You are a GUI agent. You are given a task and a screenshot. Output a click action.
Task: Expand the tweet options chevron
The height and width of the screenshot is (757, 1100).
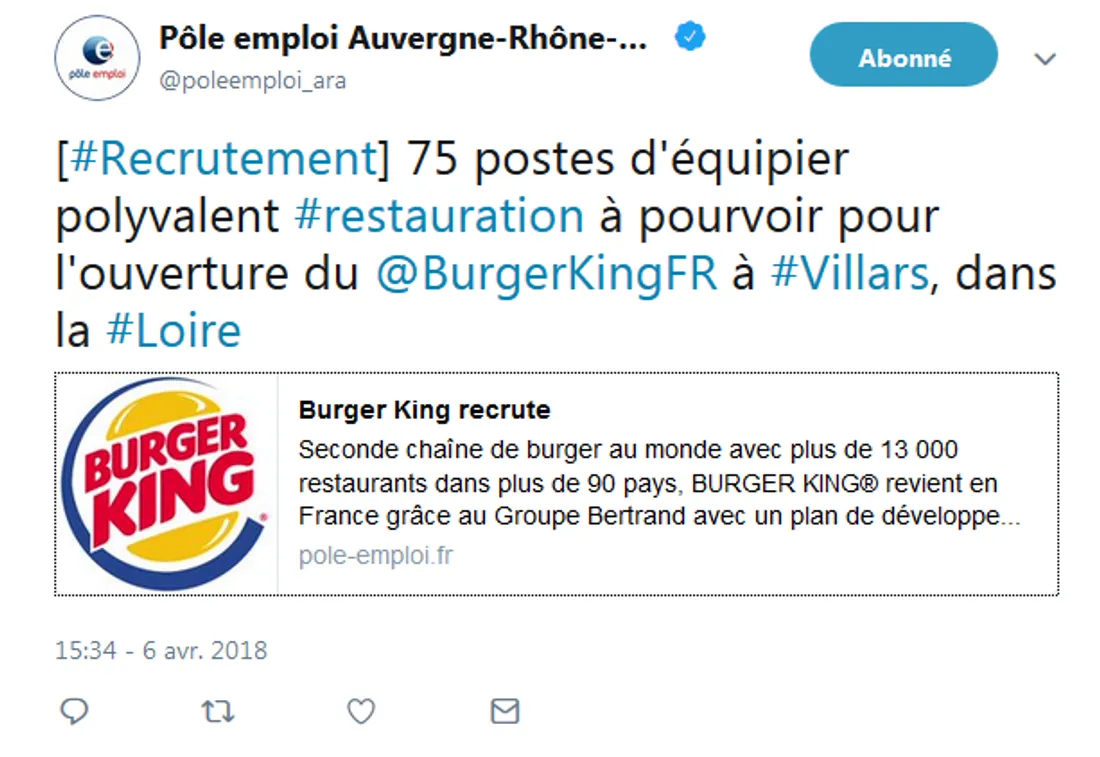[x=1045, y=59]
